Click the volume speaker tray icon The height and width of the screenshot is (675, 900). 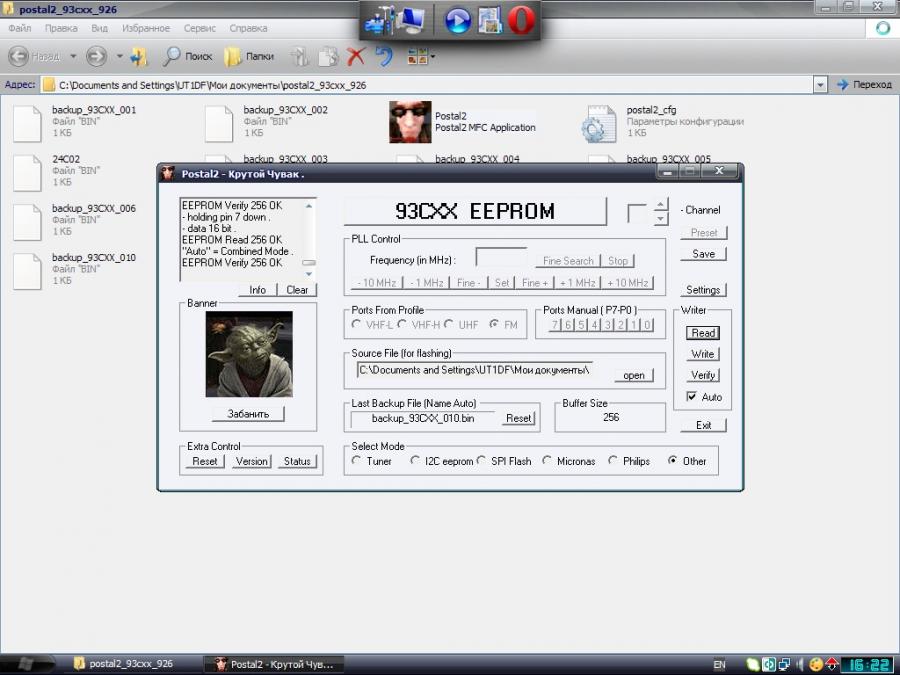(x=800, y=665)
